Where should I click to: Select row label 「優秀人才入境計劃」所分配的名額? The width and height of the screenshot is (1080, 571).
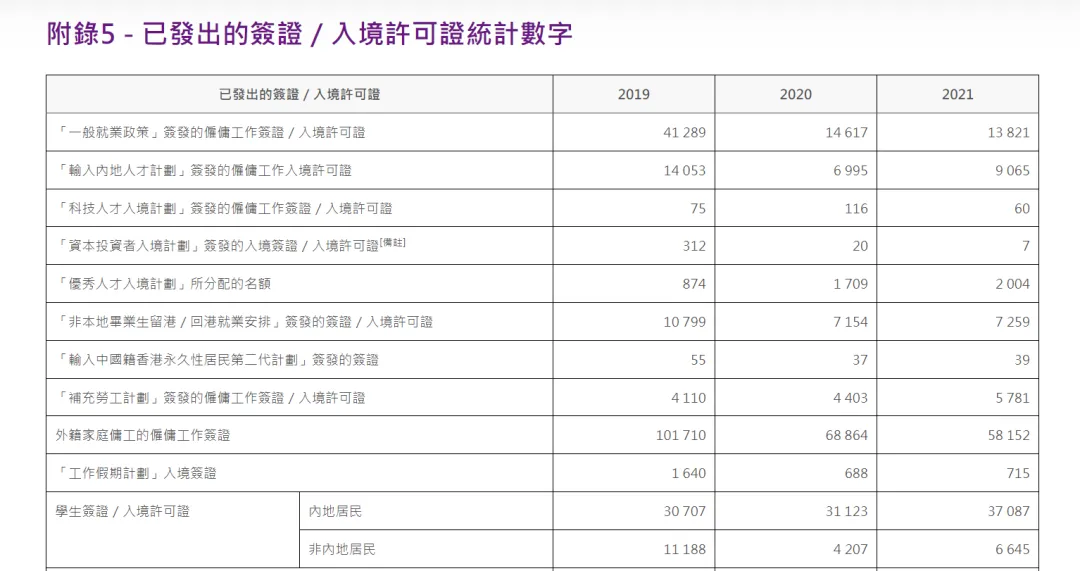[163, 284]
